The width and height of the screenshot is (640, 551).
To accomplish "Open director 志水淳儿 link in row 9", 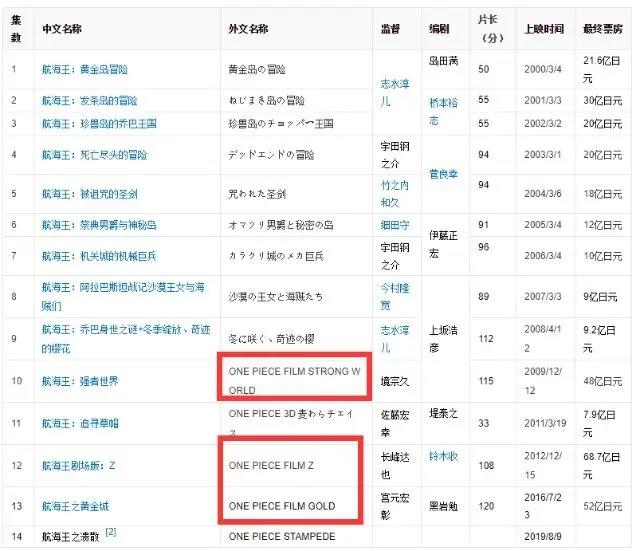I will 395,339.
